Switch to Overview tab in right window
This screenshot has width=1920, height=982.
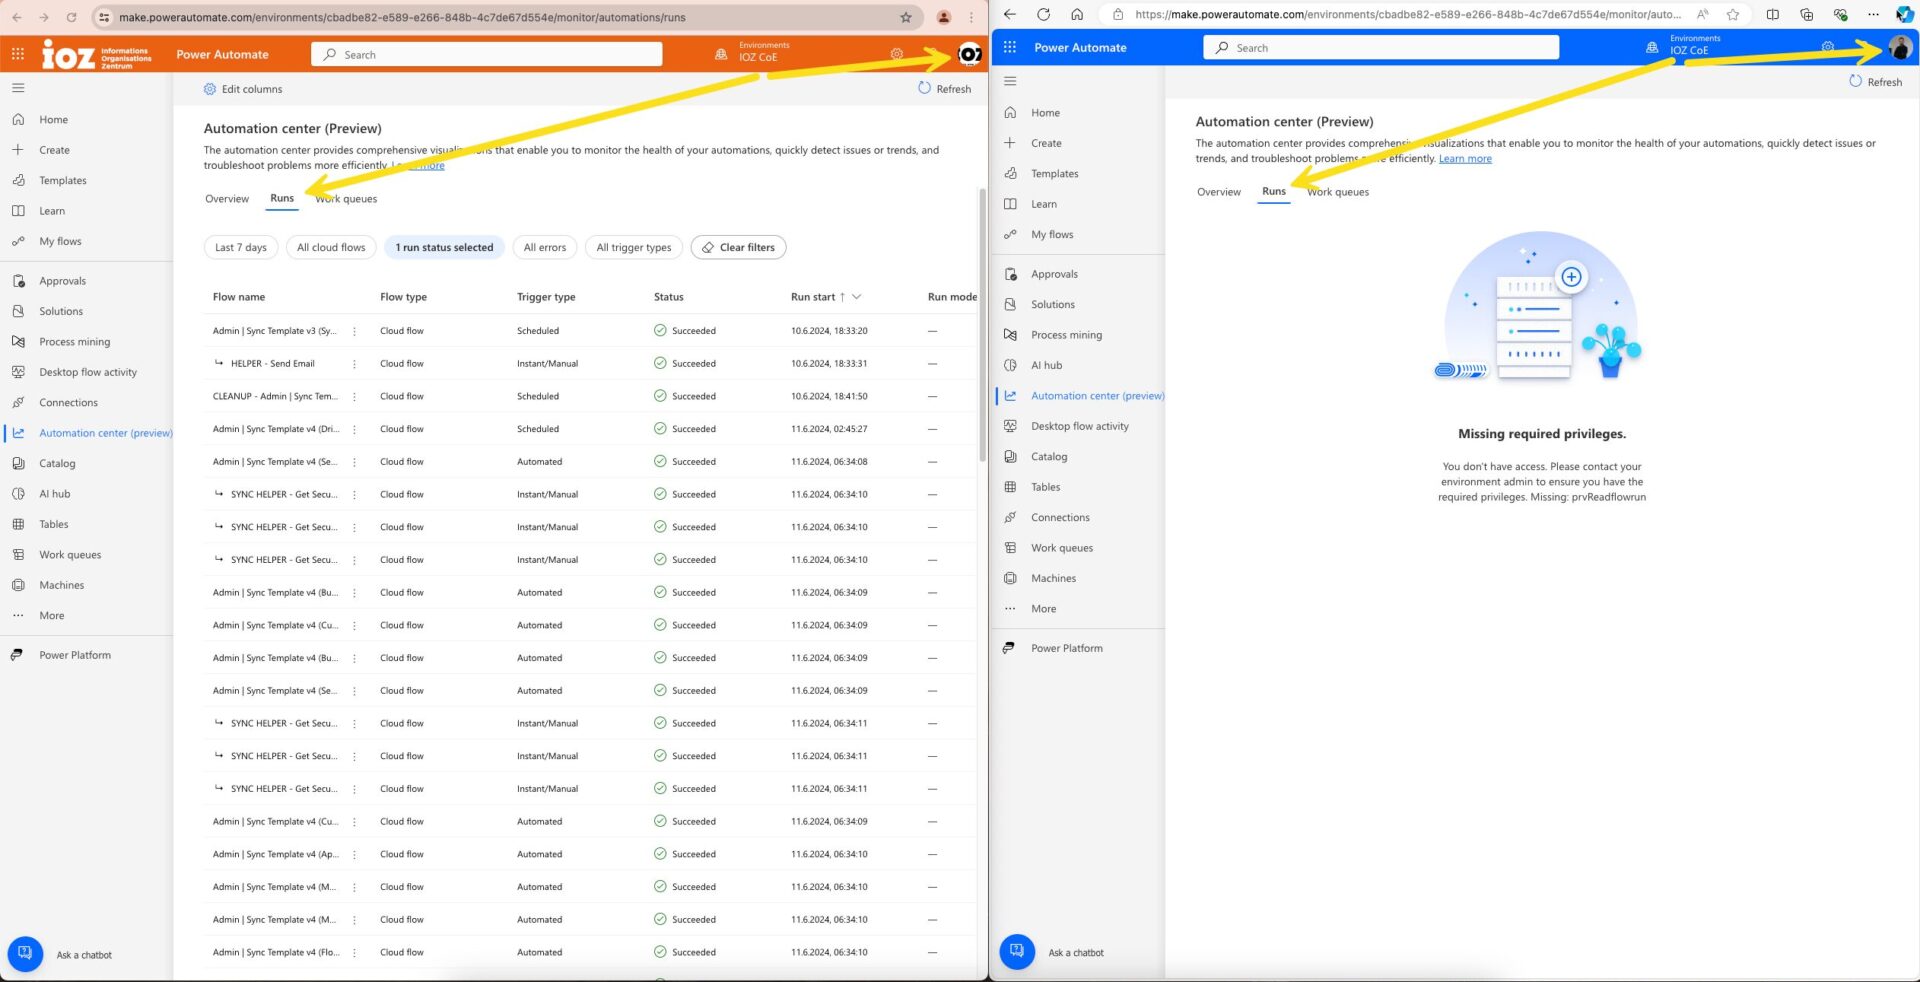pos(1219,192)
